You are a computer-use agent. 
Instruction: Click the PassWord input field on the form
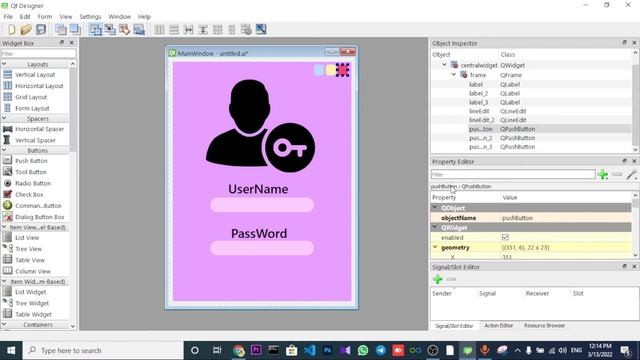(262, 248)
